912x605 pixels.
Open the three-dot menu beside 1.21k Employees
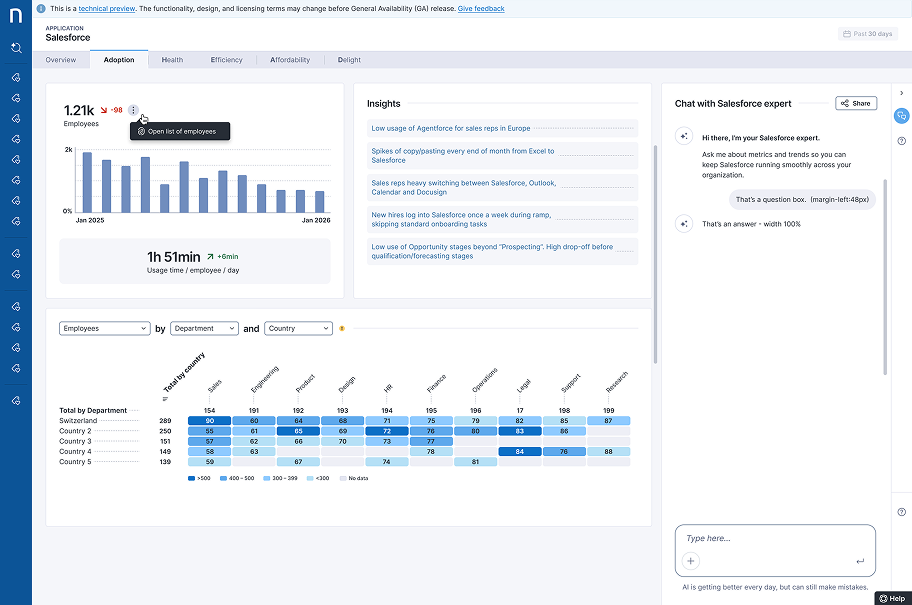[x=133, y=110]
